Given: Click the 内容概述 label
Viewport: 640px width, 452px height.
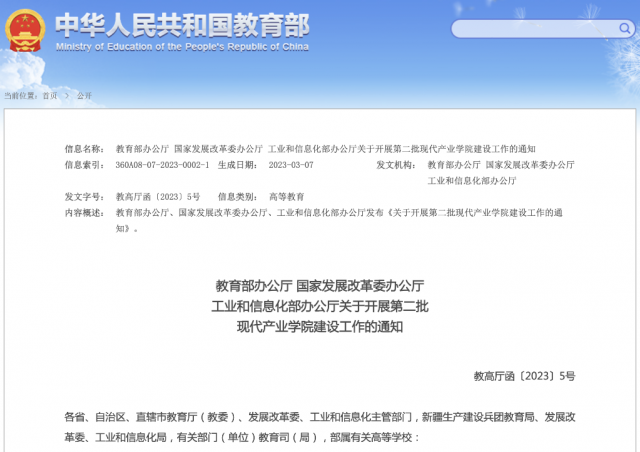Looking at the screenshot, I should click(x=84, y=213).
